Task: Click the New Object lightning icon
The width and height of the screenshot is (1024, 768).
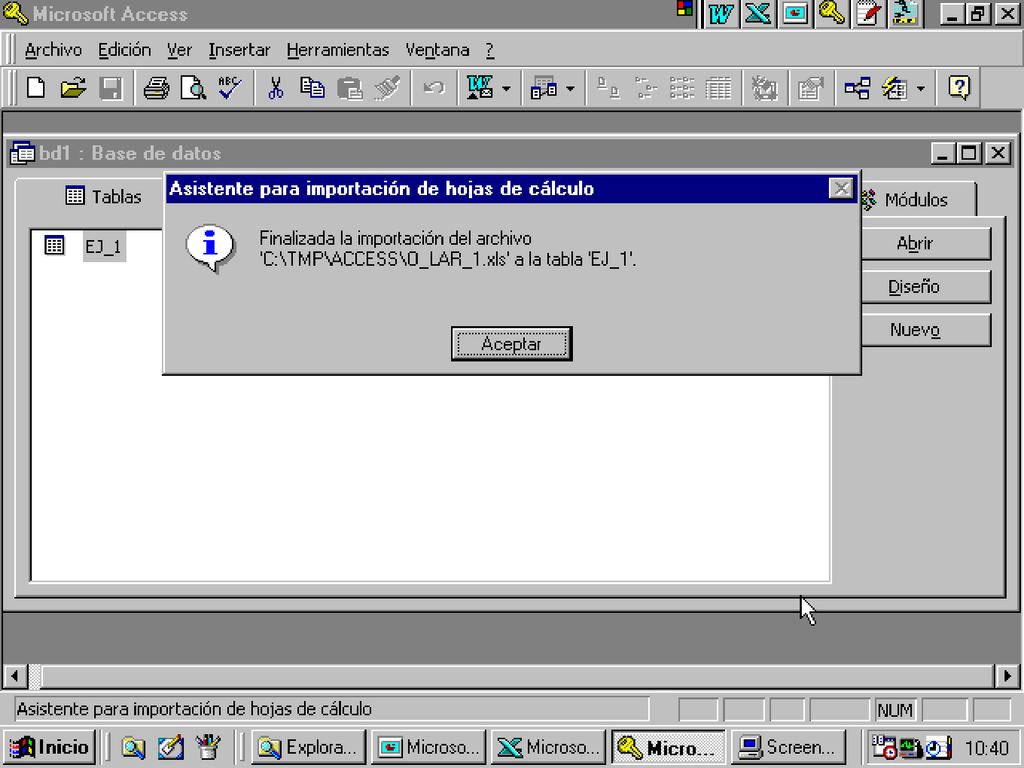Action: (895, 88)
